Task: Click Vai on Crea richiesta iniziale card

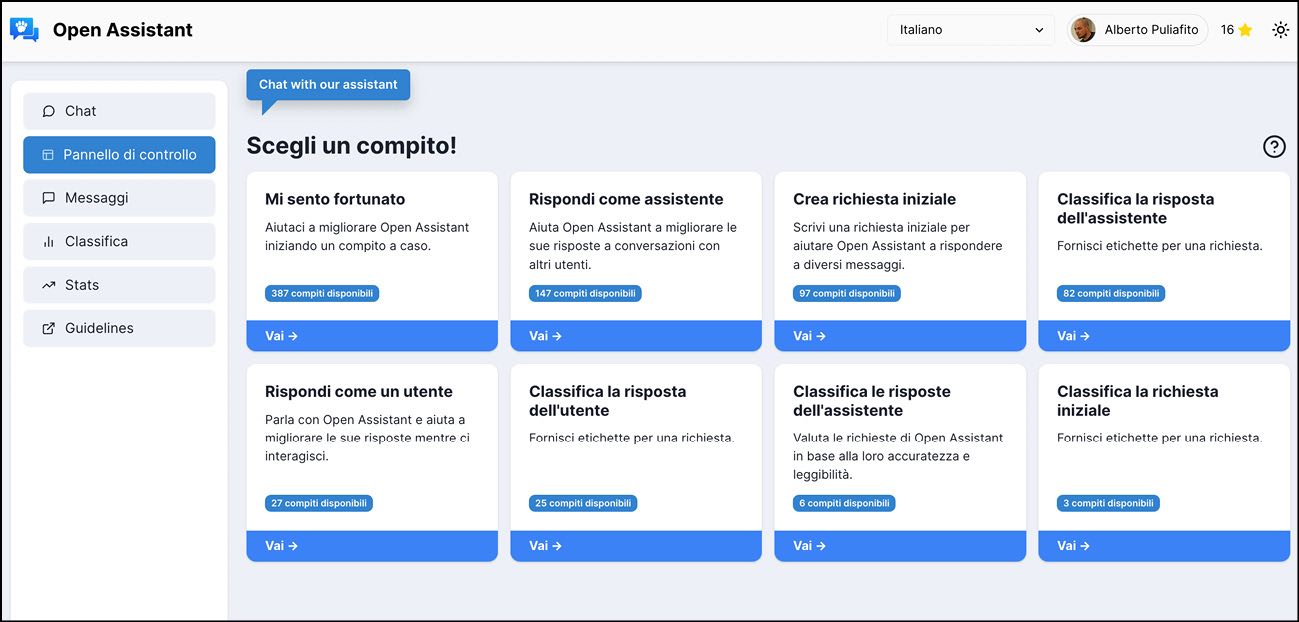Action: pyautogui.click(x=900, y=336)
